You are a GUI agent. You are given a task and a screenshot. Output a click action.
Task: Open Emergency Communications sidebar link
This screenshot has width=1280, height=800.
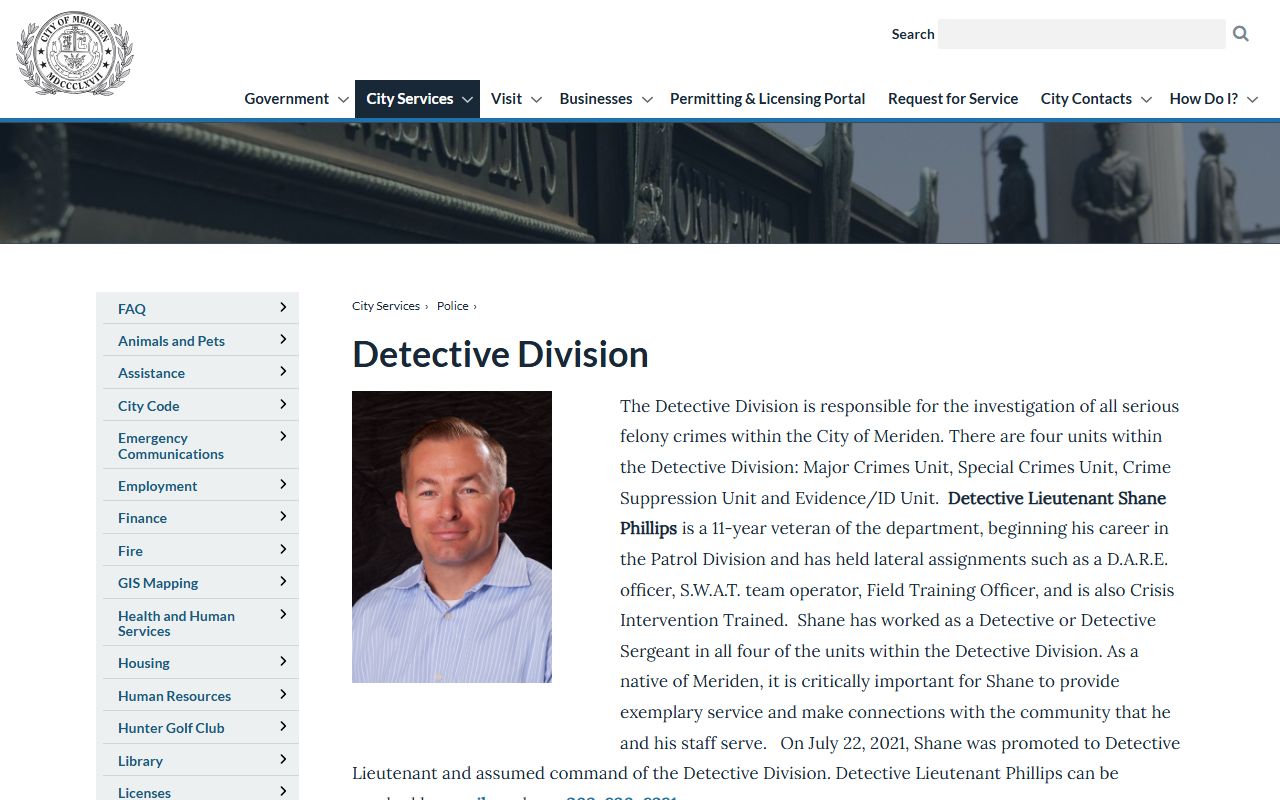171,446
